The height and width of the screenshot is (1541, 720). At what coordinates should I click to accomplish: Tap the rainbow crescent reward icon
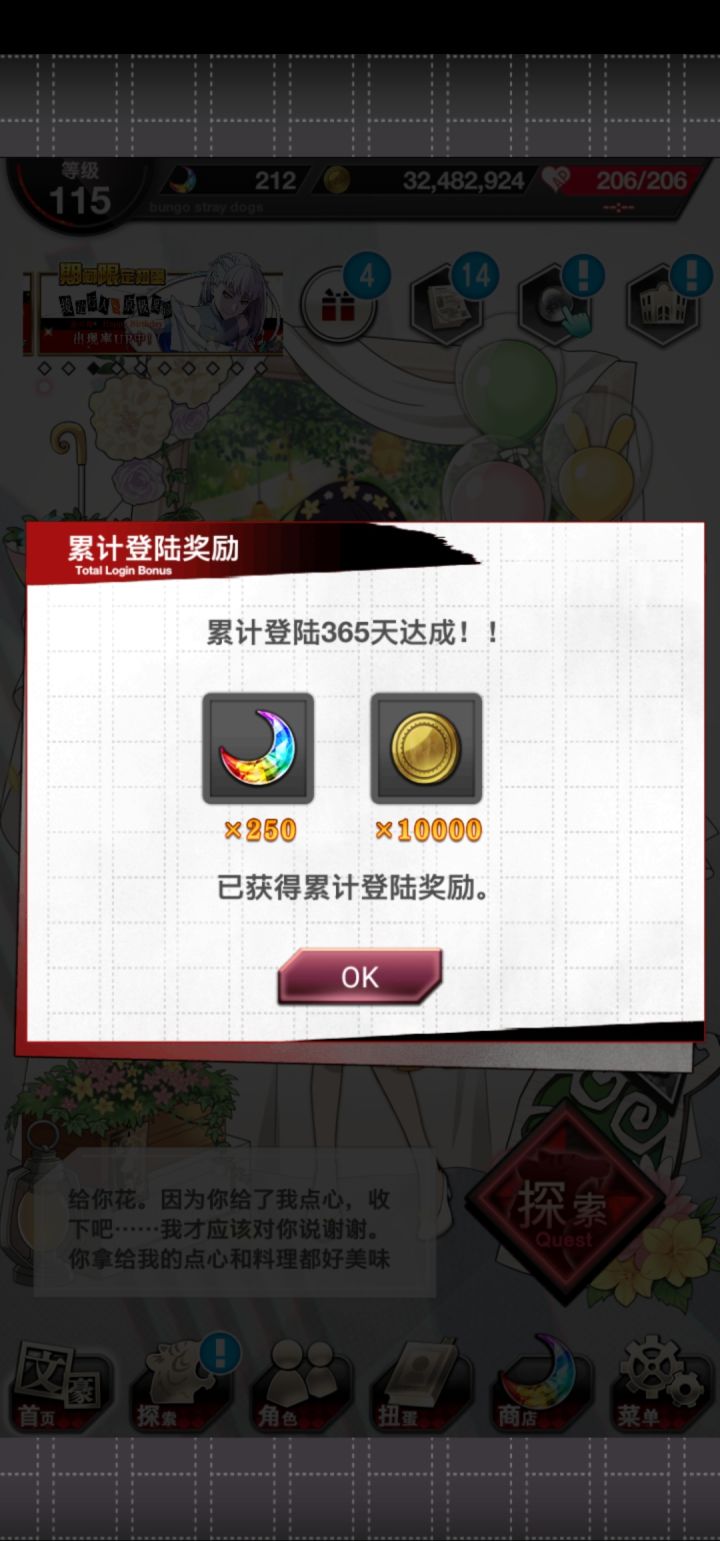[258, 748]
